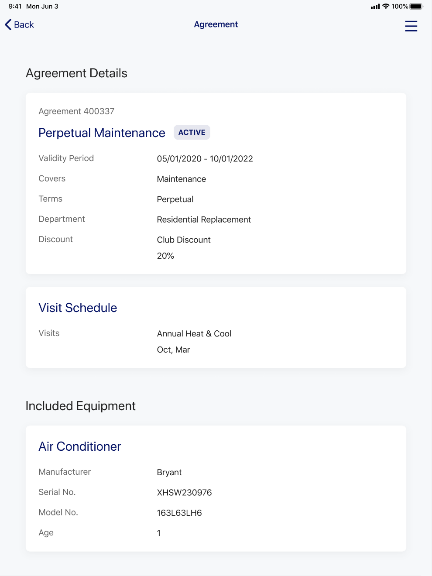Viewport: 432px width, 576px height.
Task: Select the Agreement 400337 number text
Action: pyautogui.click(x=76, y=111)
